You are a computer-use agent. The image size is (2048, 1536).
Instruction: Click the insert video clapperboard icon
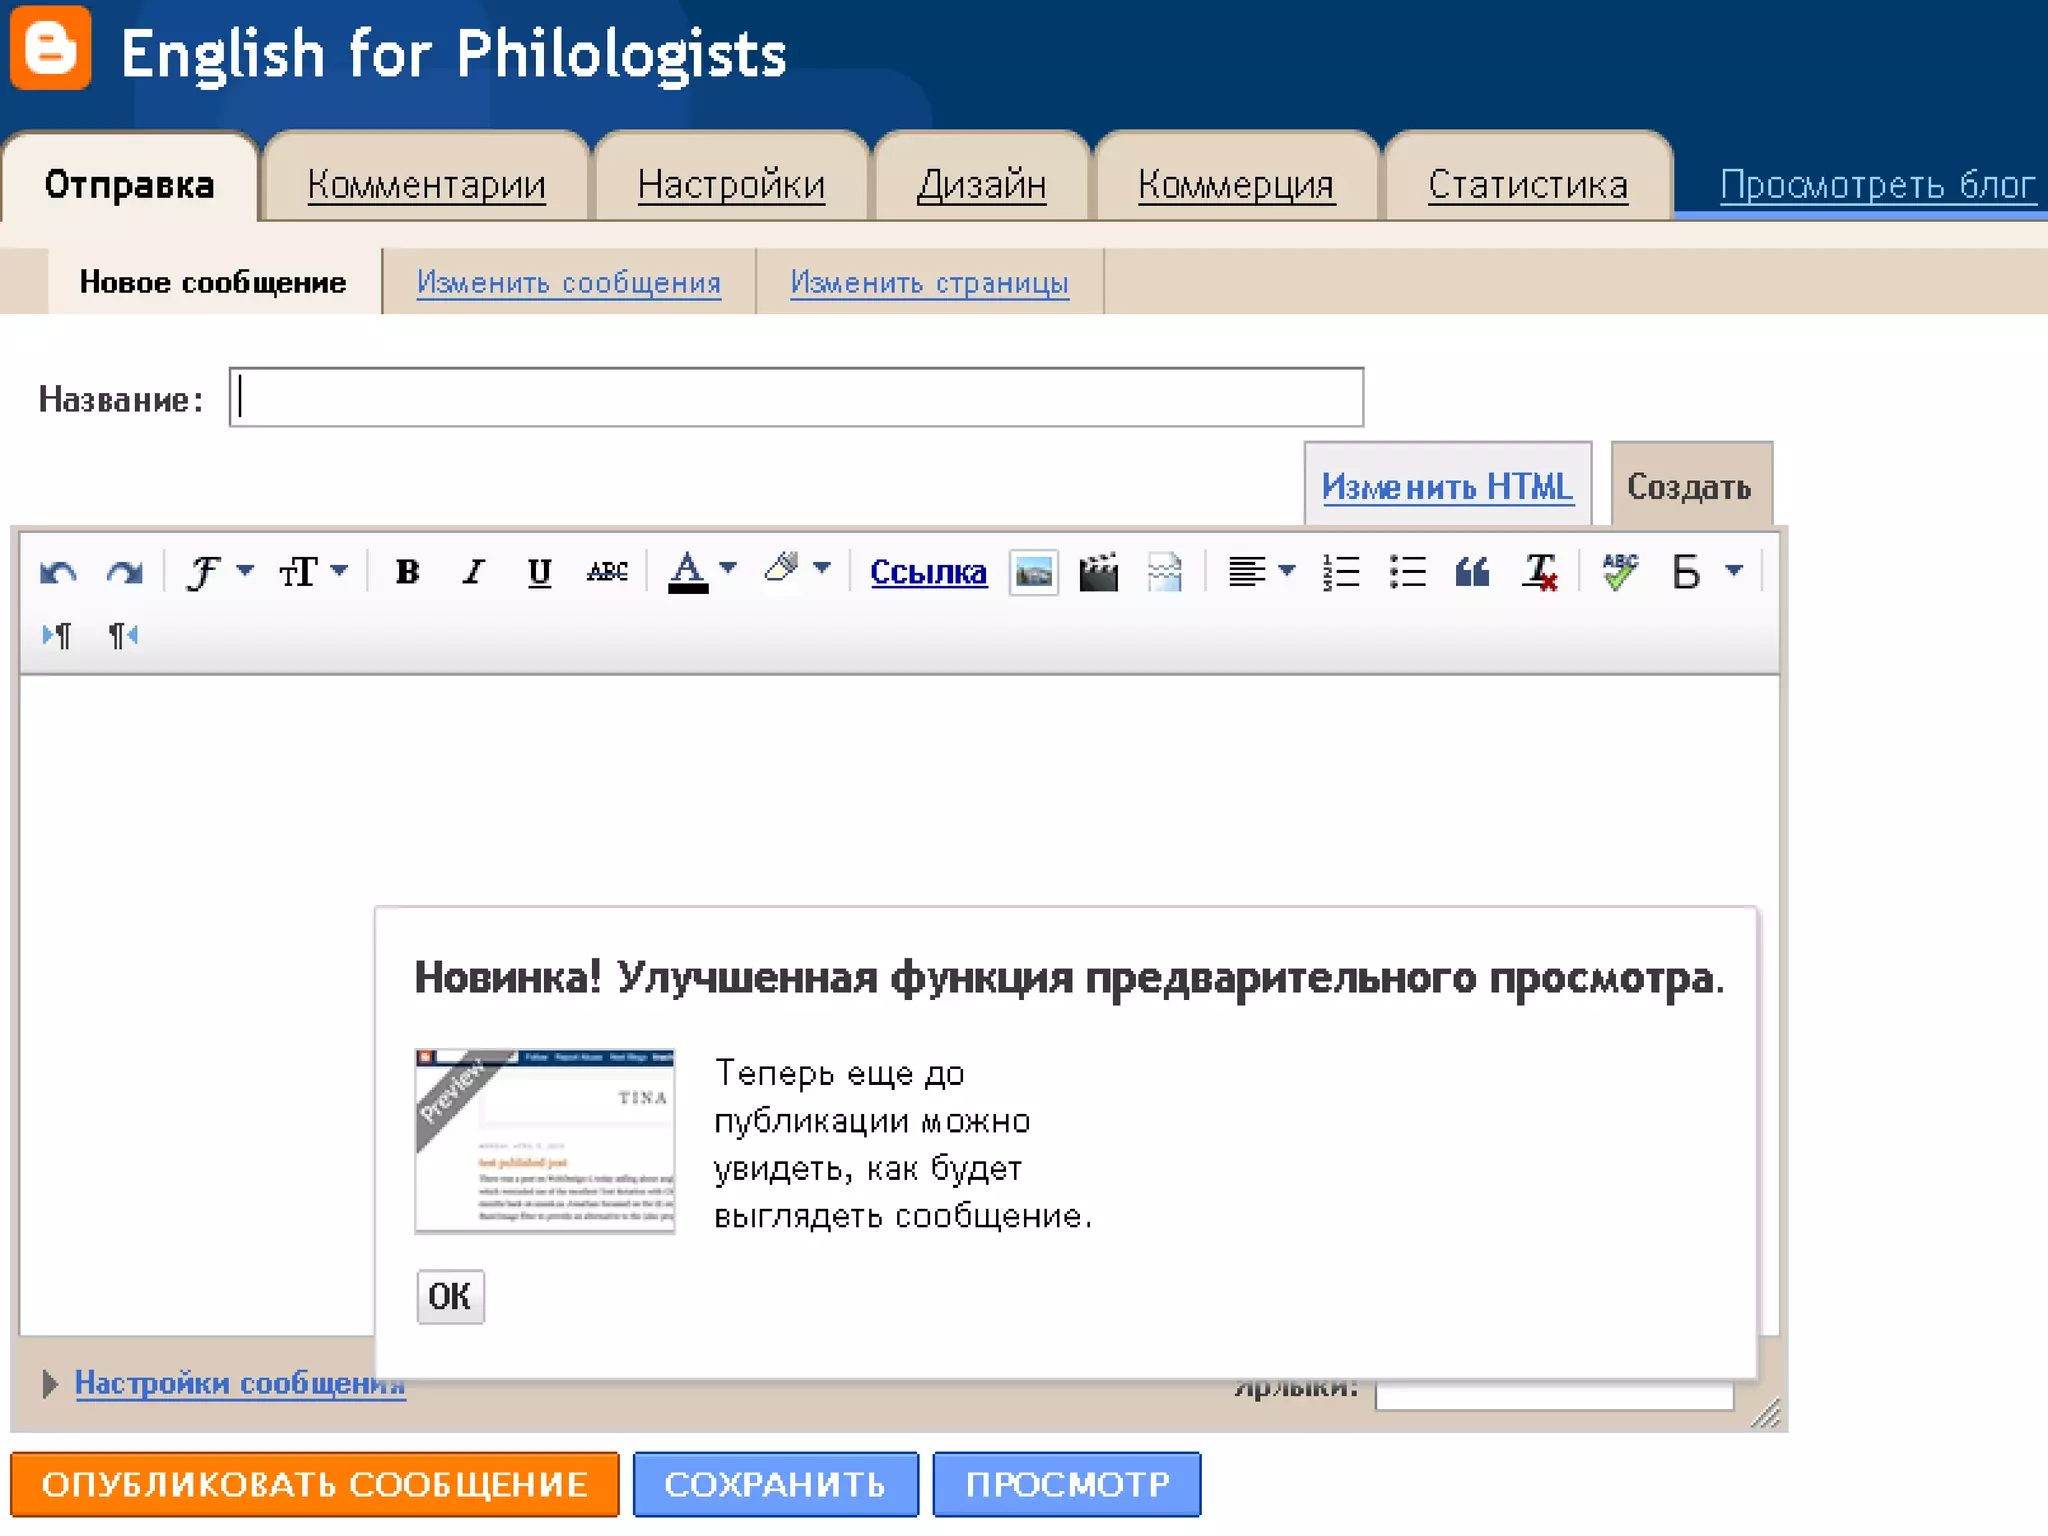pos(1098,573)
